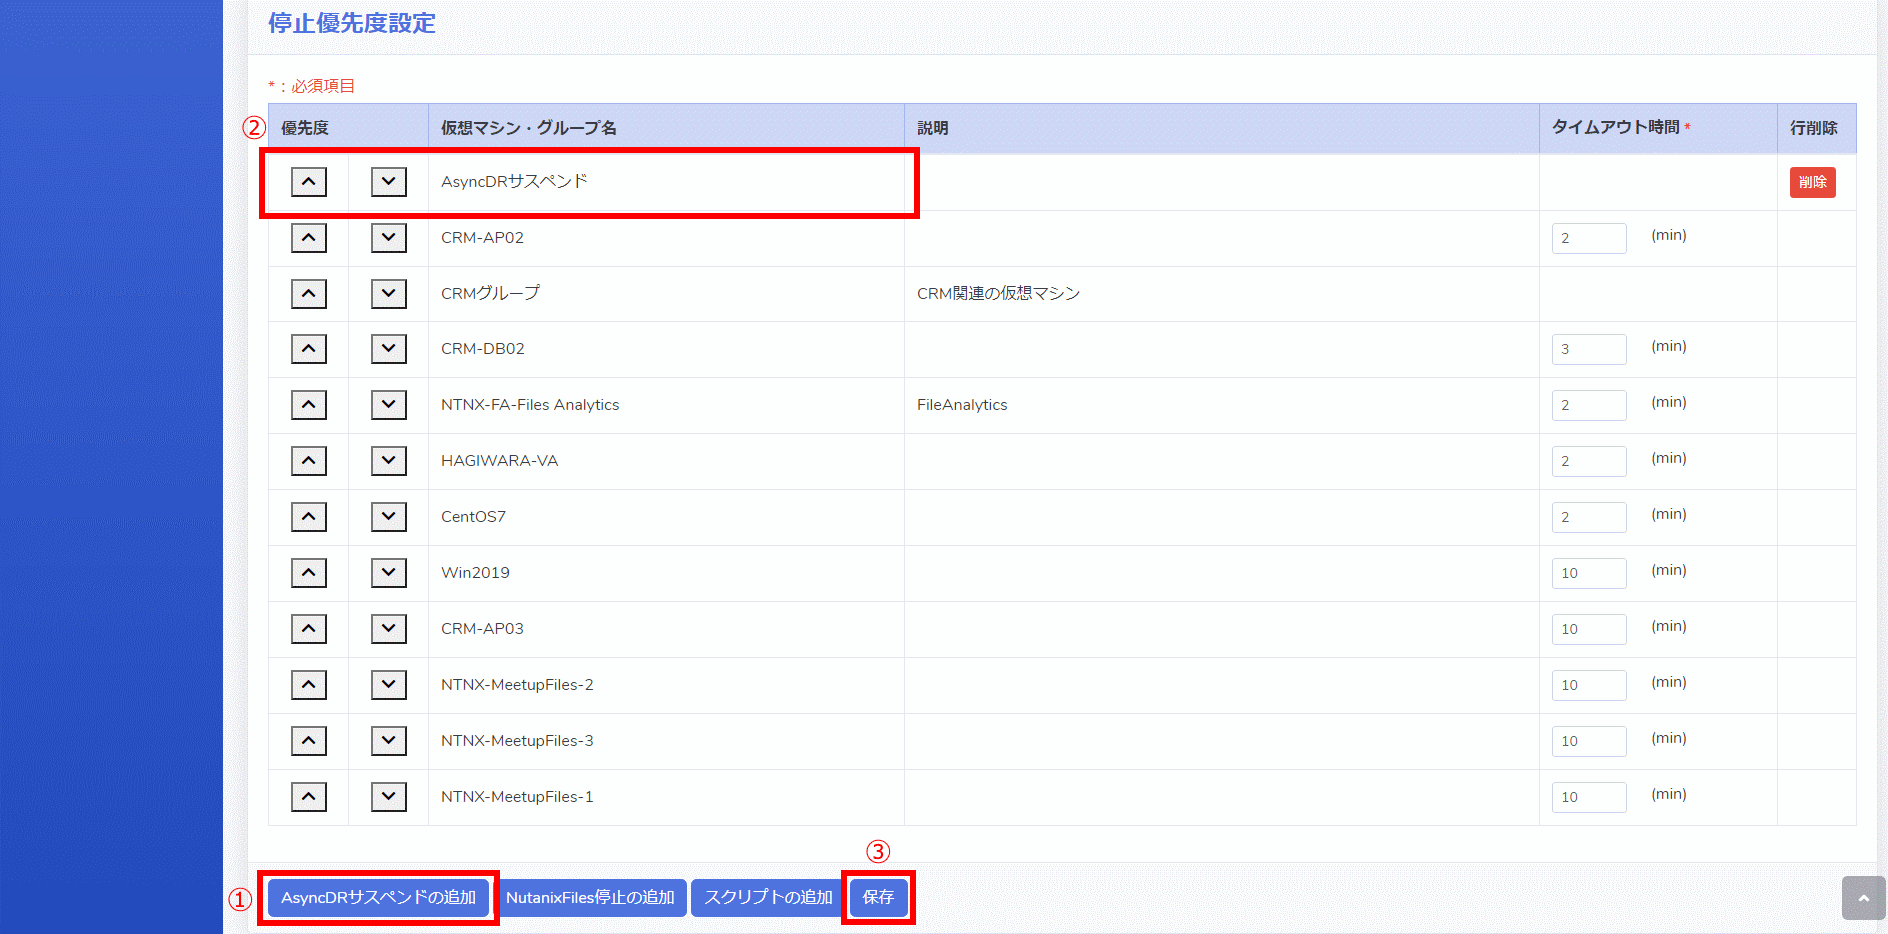Viewport: 1888px width, 934px height.
Task: Click the CRMグループ group name
Action: tap(490, 293)
